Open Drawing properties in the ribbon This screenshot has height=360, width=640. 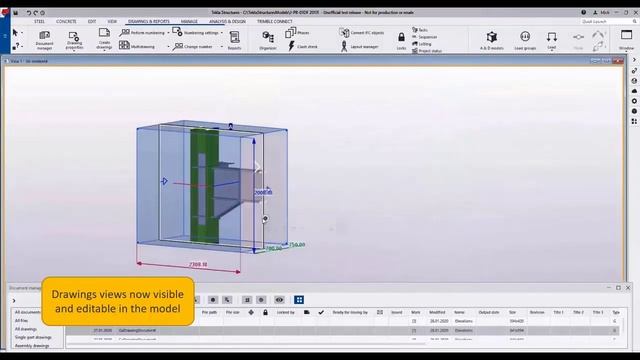74,40
